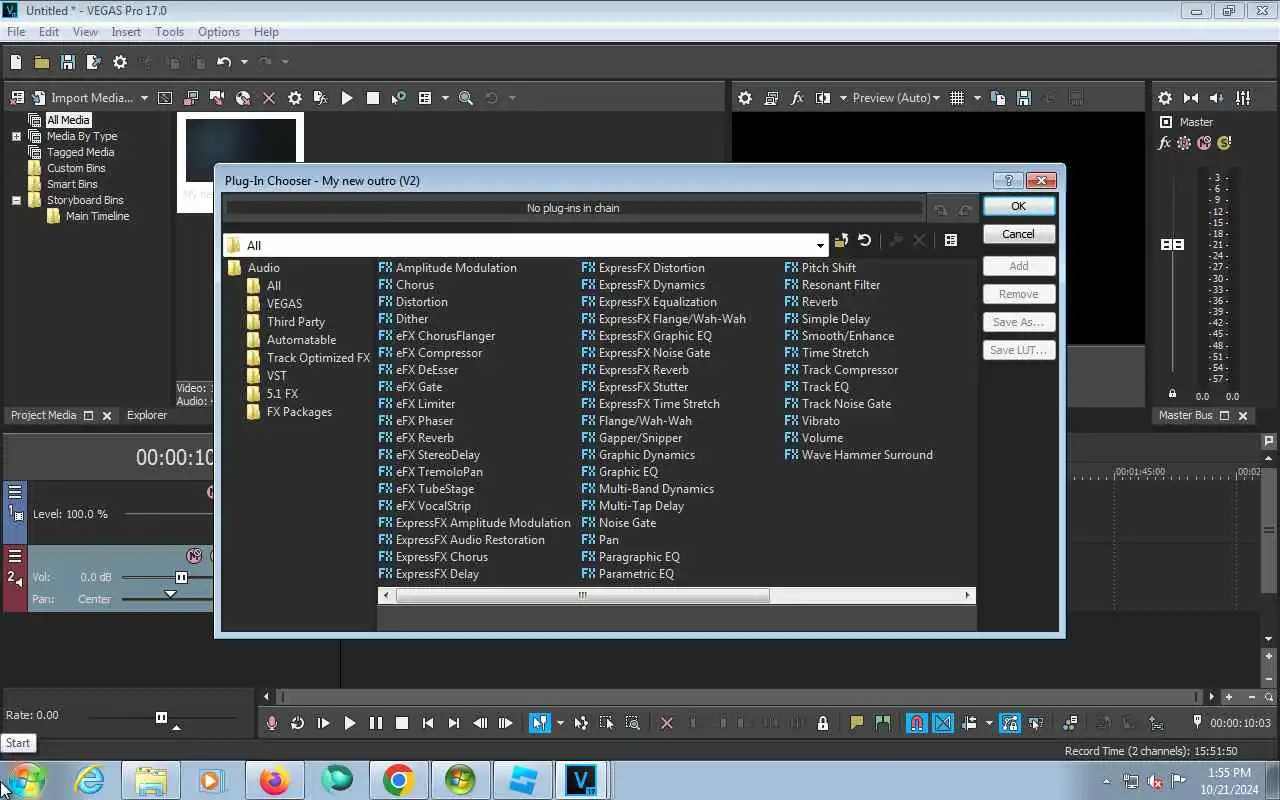Switch to the Explorer tab
1280x800 pixels.
(147, 415)
